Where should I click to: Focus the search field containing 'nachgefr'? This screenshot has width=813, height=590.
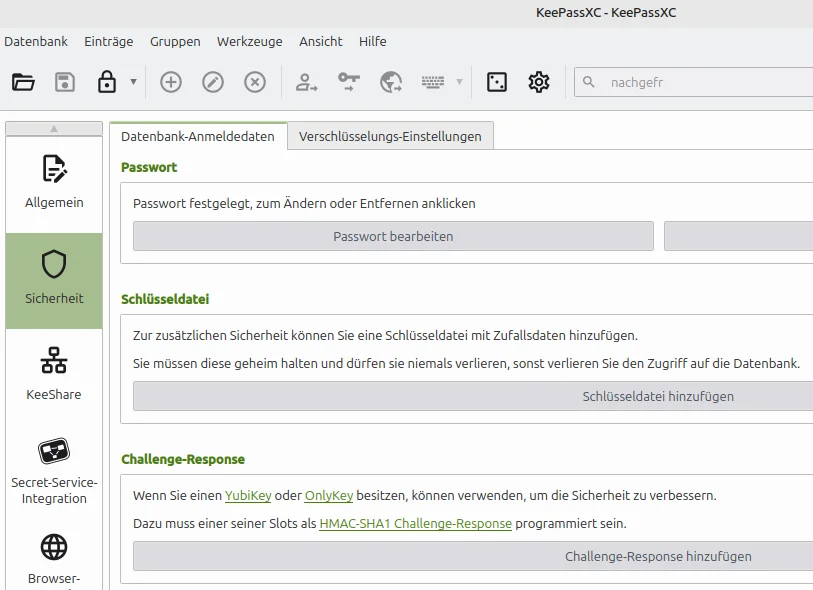pyautogui.click(x=694, y=82)
